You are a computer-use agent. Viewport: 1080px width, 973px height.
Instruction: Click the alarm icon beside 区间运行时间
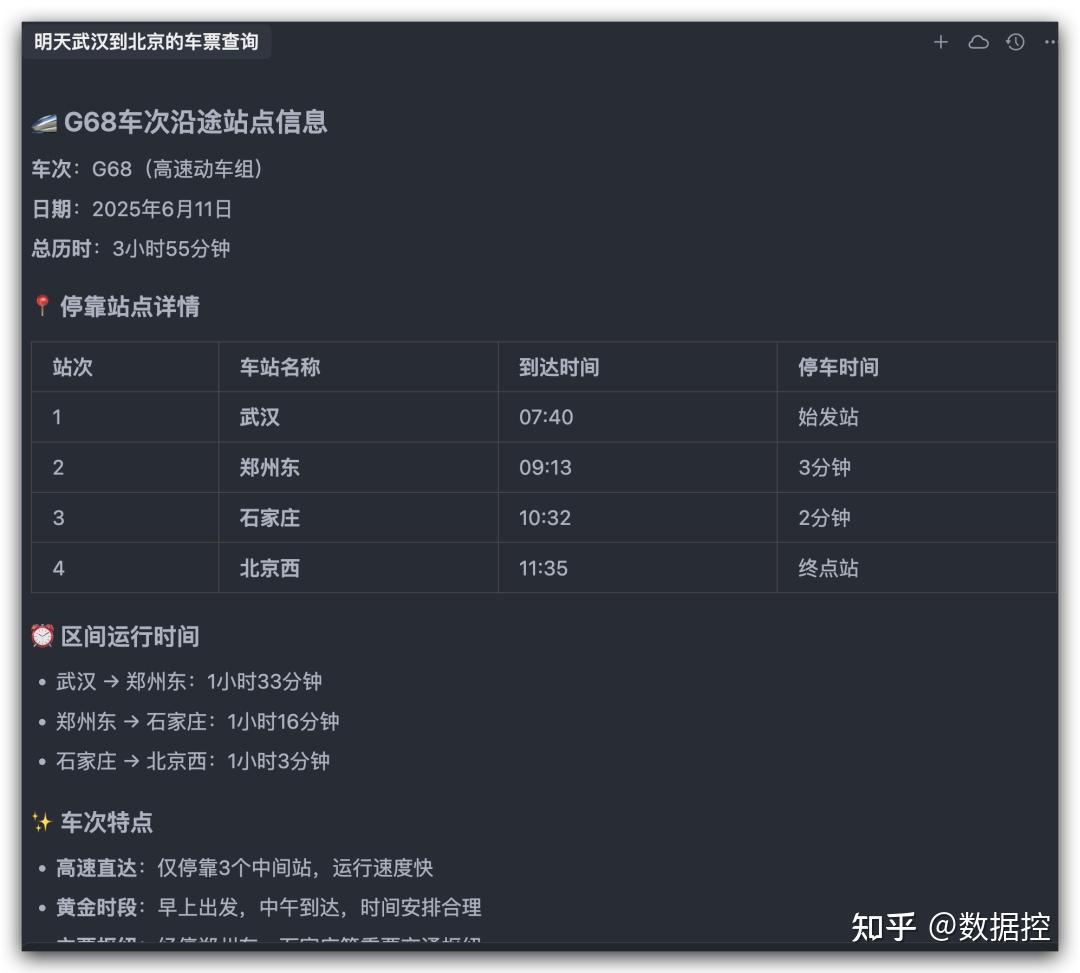click(x=41, y=636)
